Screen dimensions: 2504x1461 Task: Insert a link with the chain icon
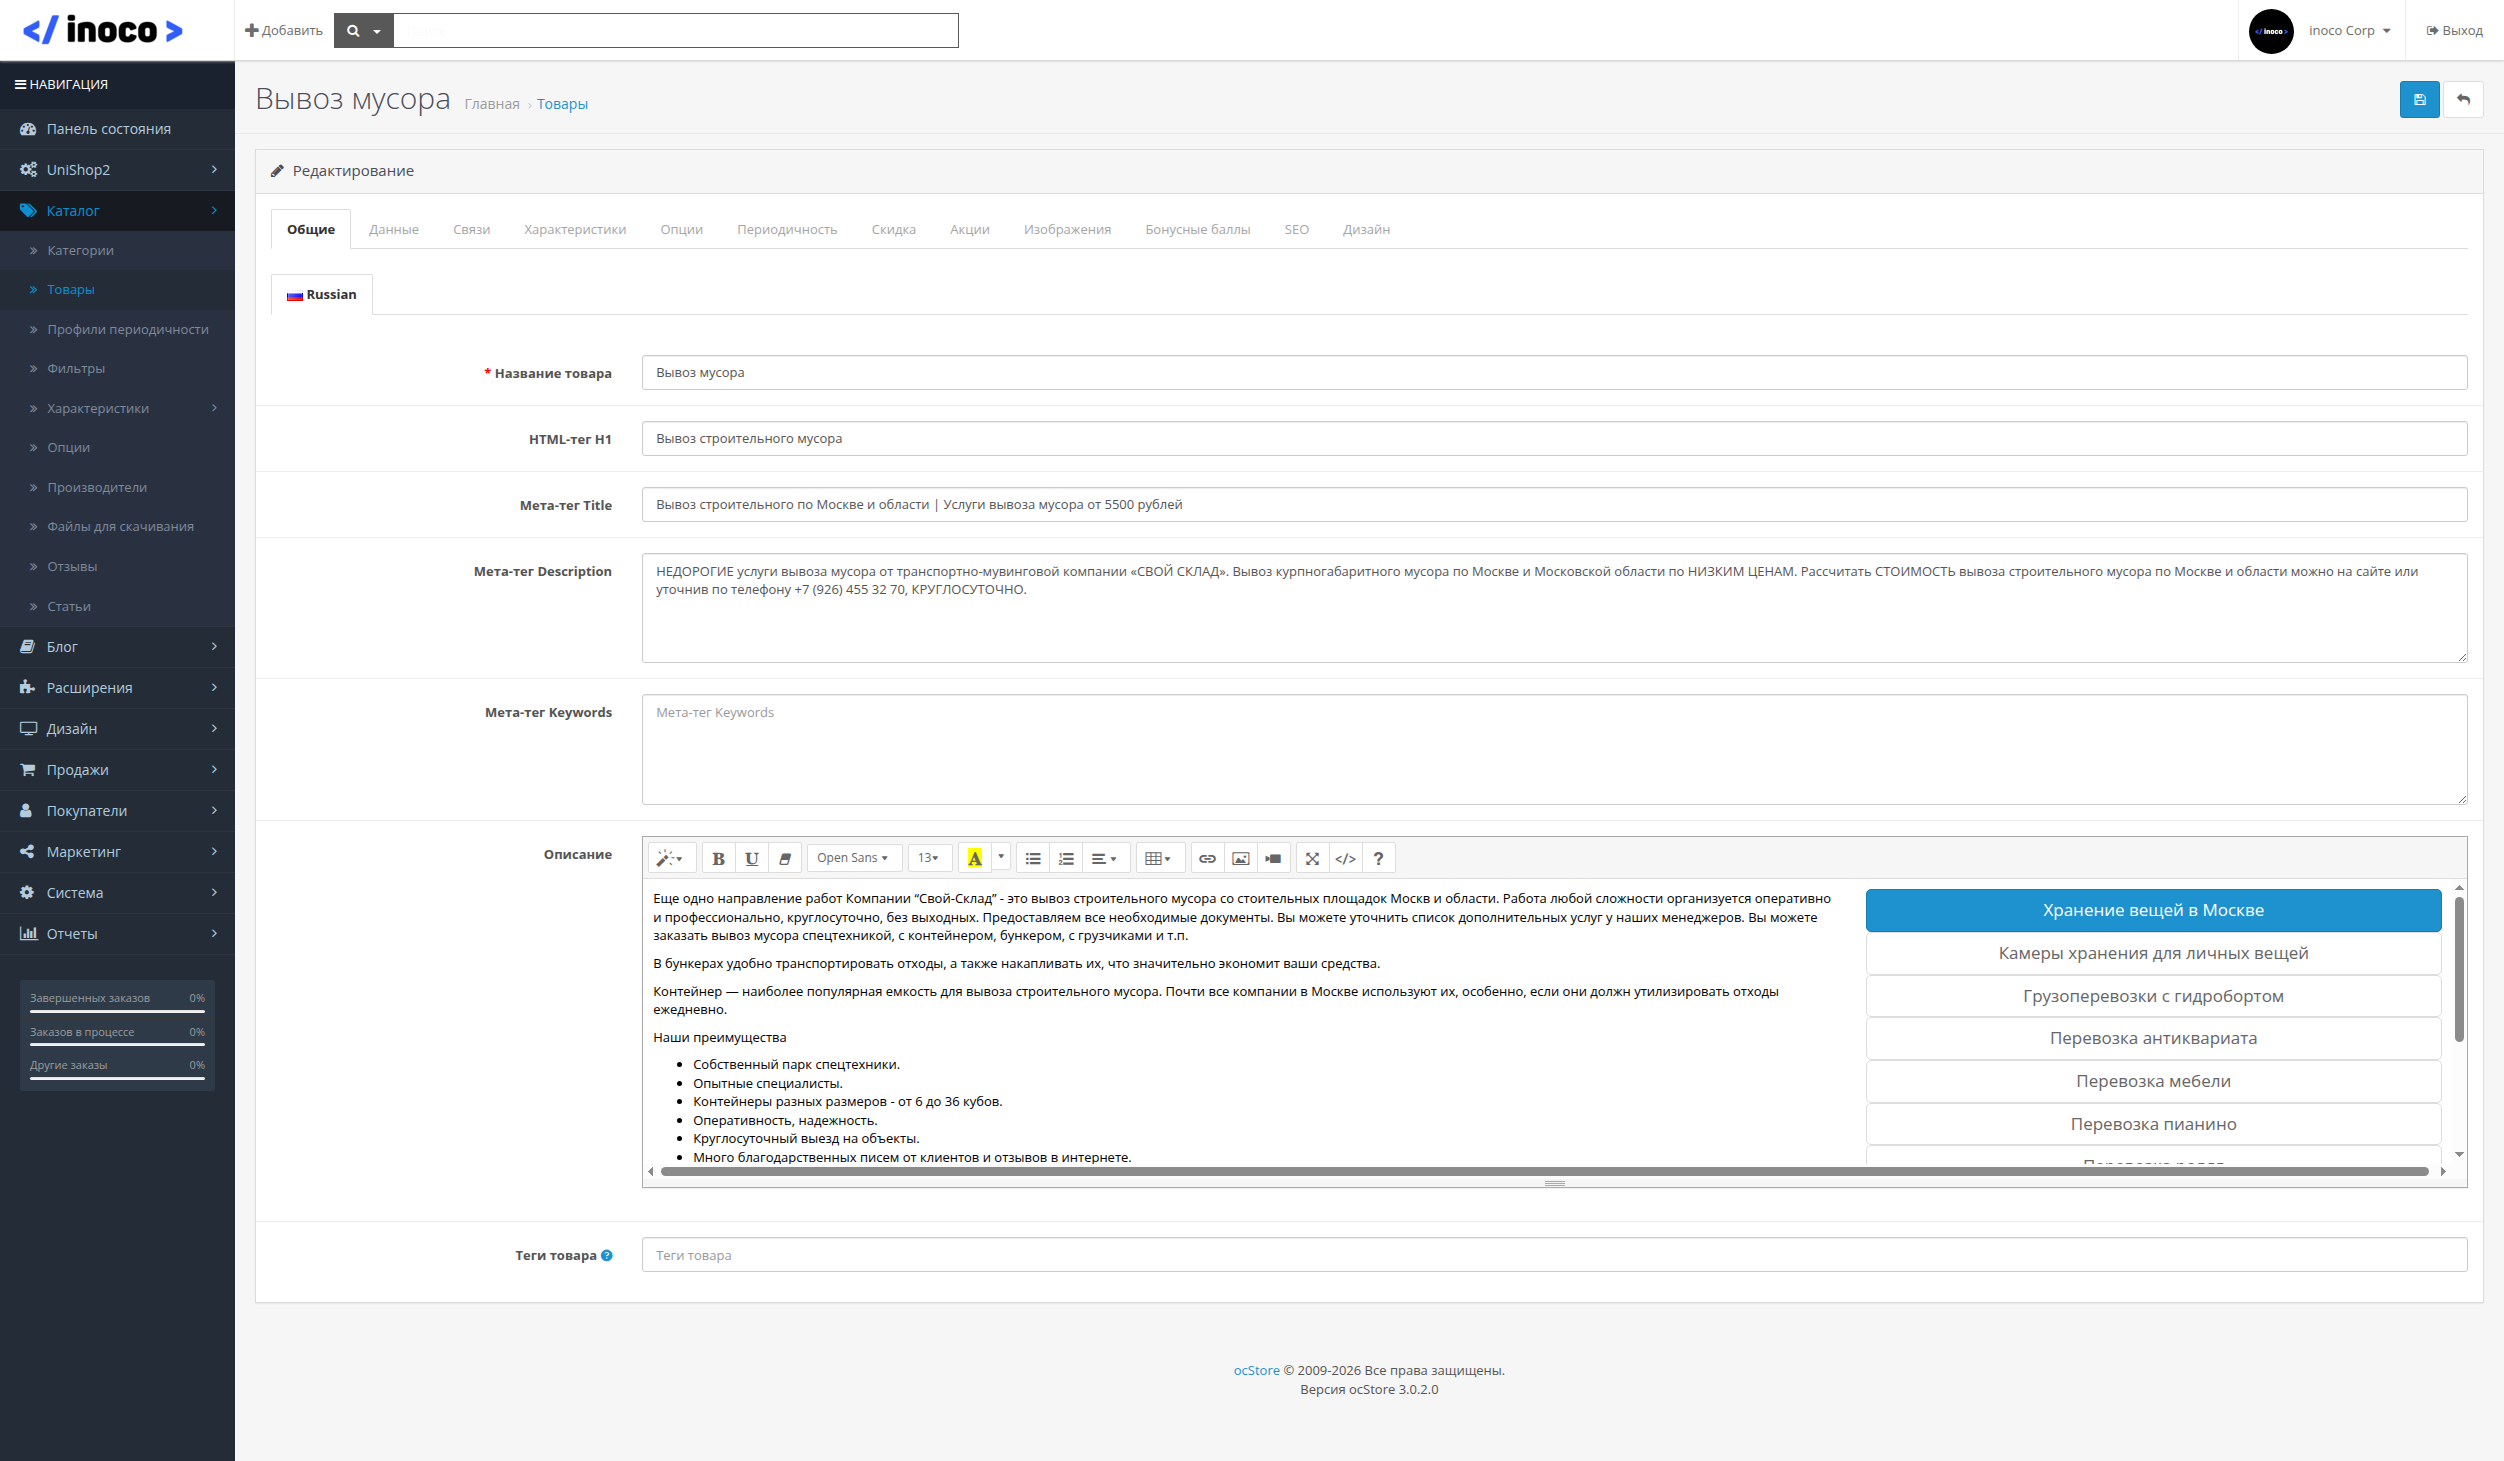tap(1207, 858)
